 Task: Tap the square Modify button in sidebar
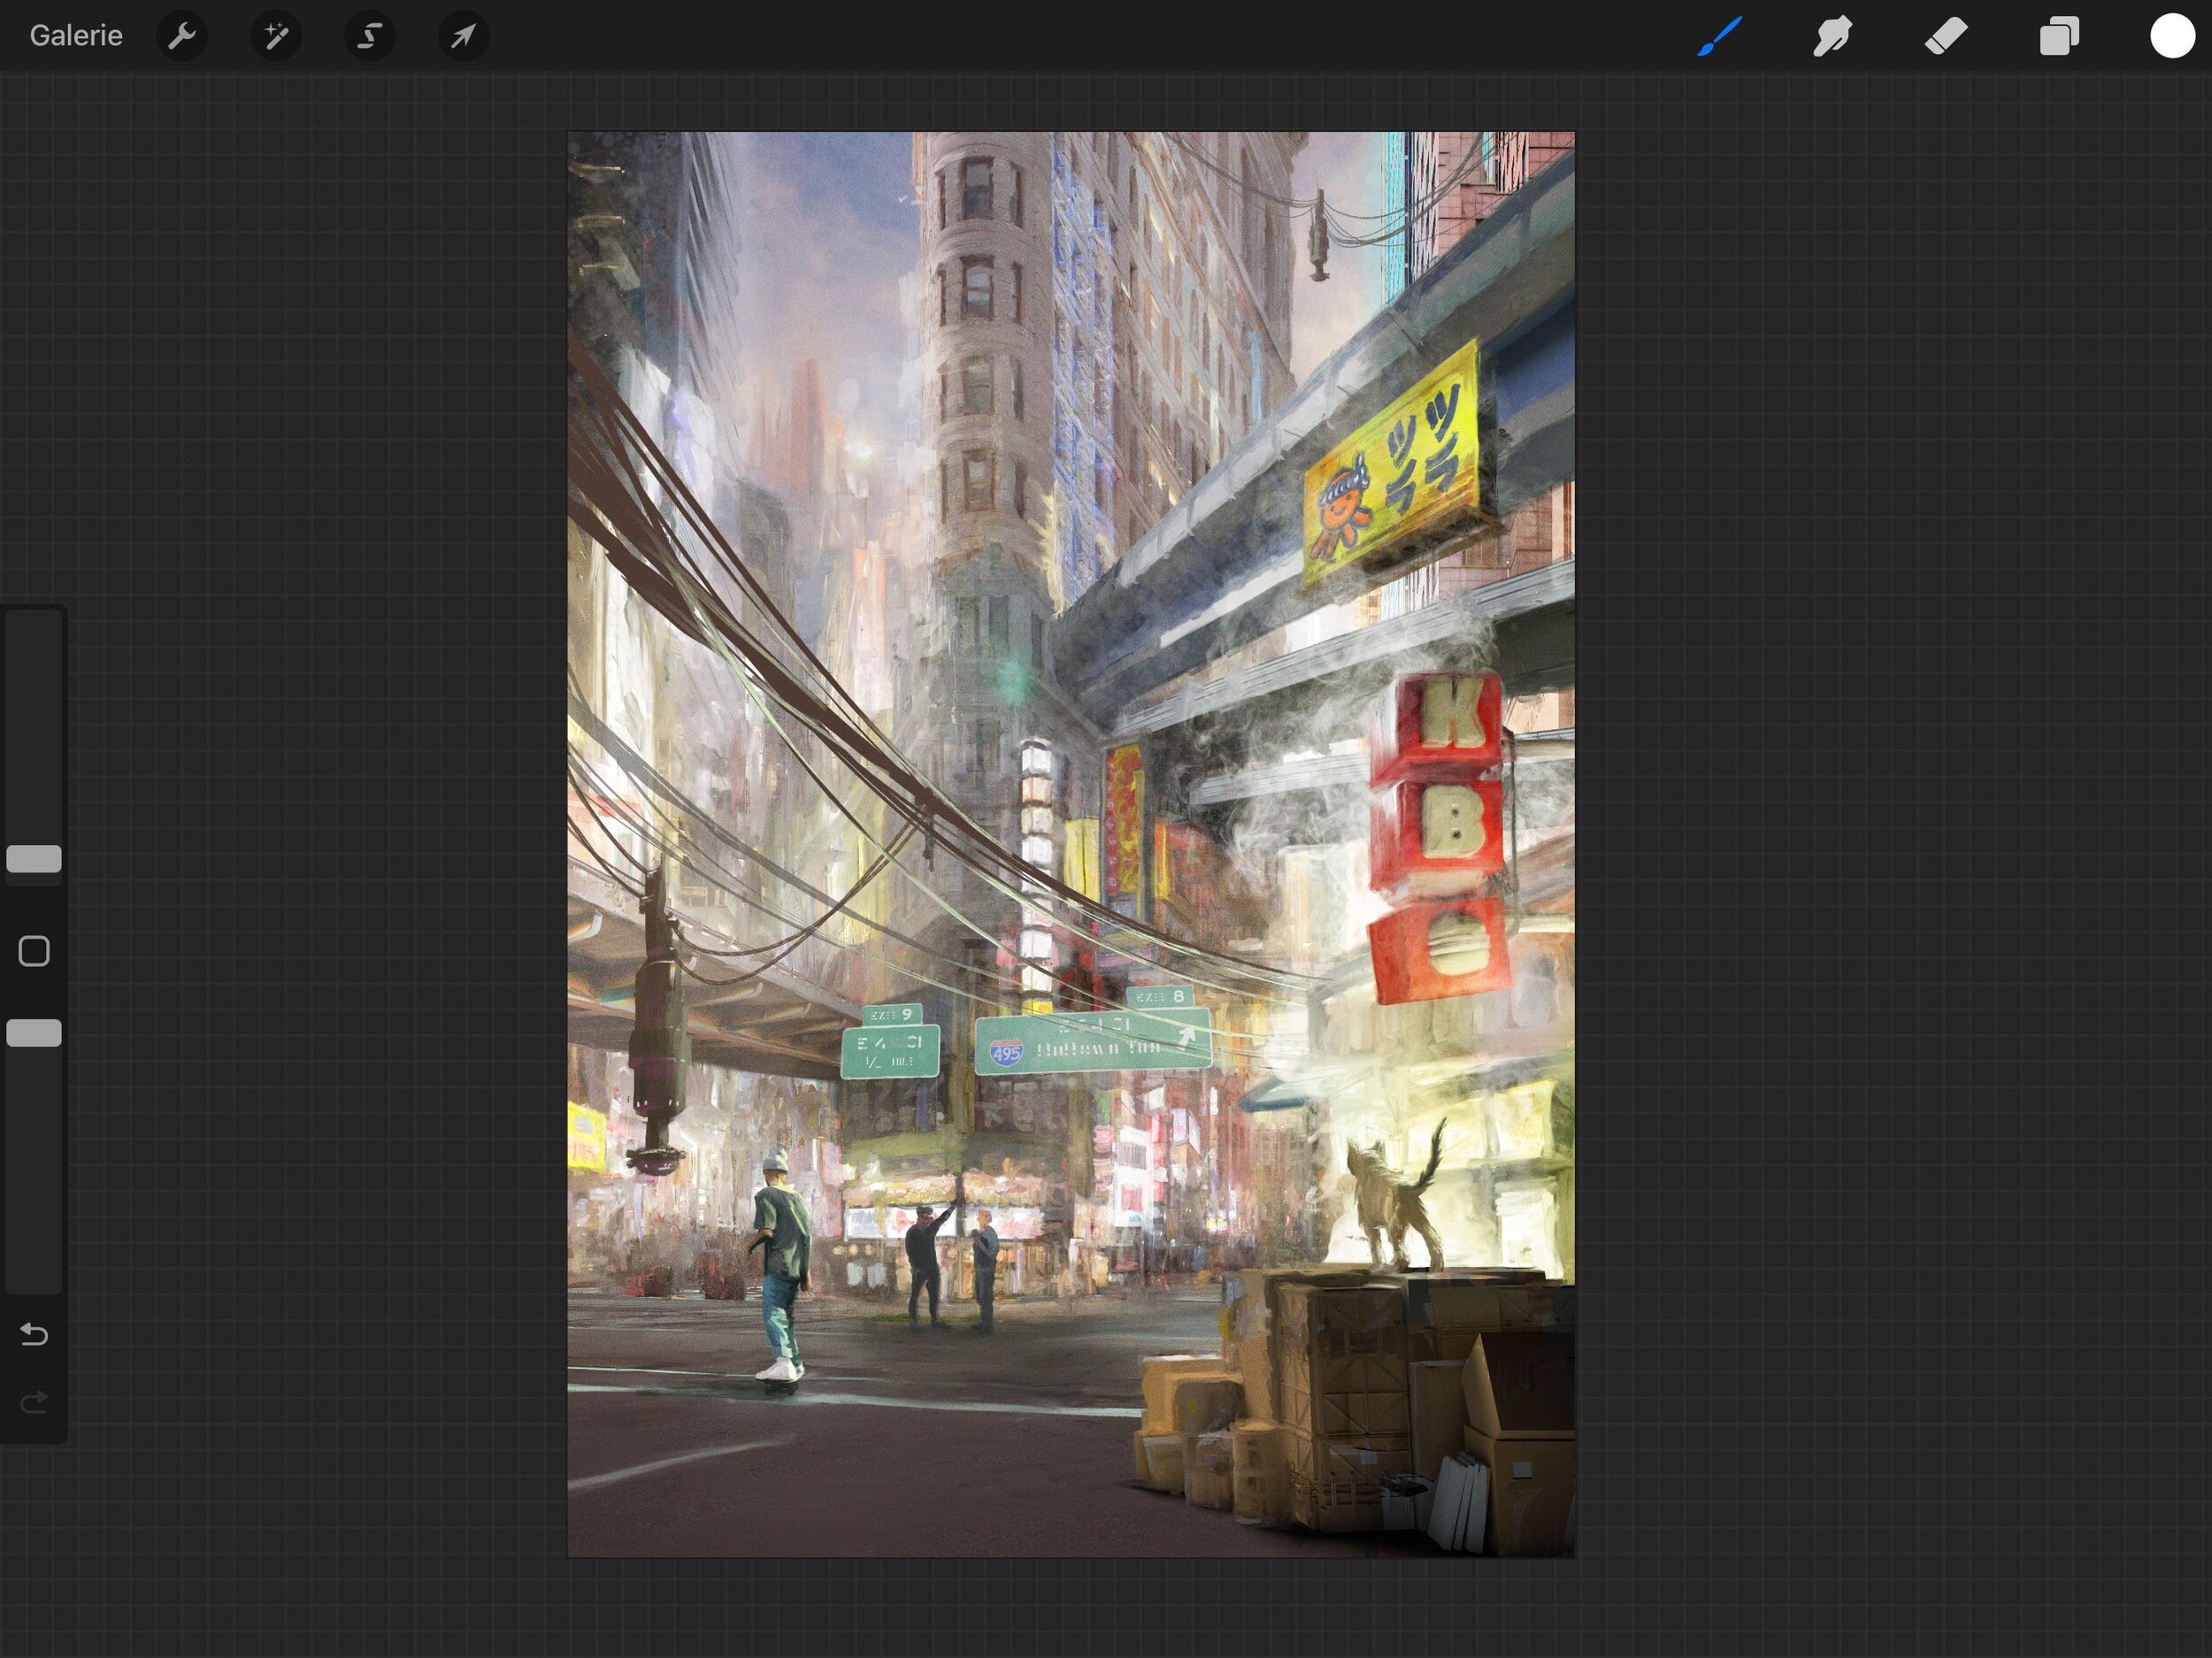coord(34,951)
